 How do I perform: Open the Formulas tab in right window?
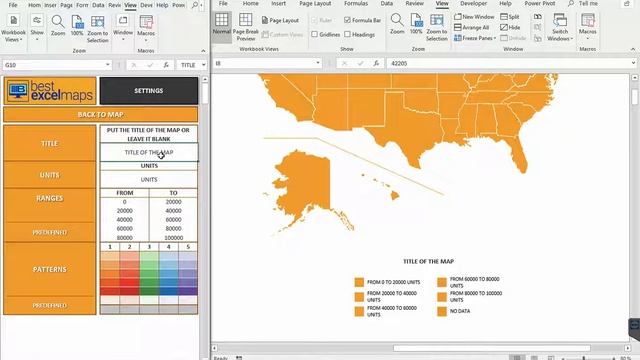(356, 4)
